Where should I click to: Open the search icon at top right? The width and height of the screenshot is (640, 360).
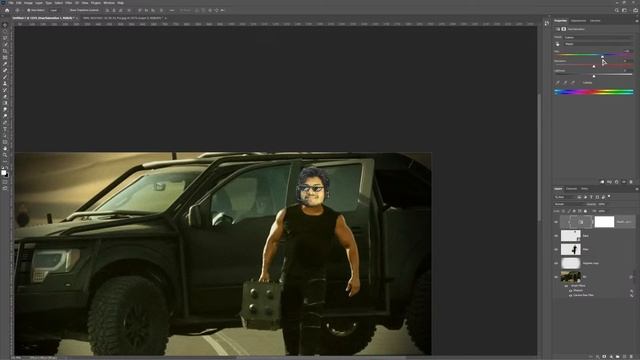(617, 10)
